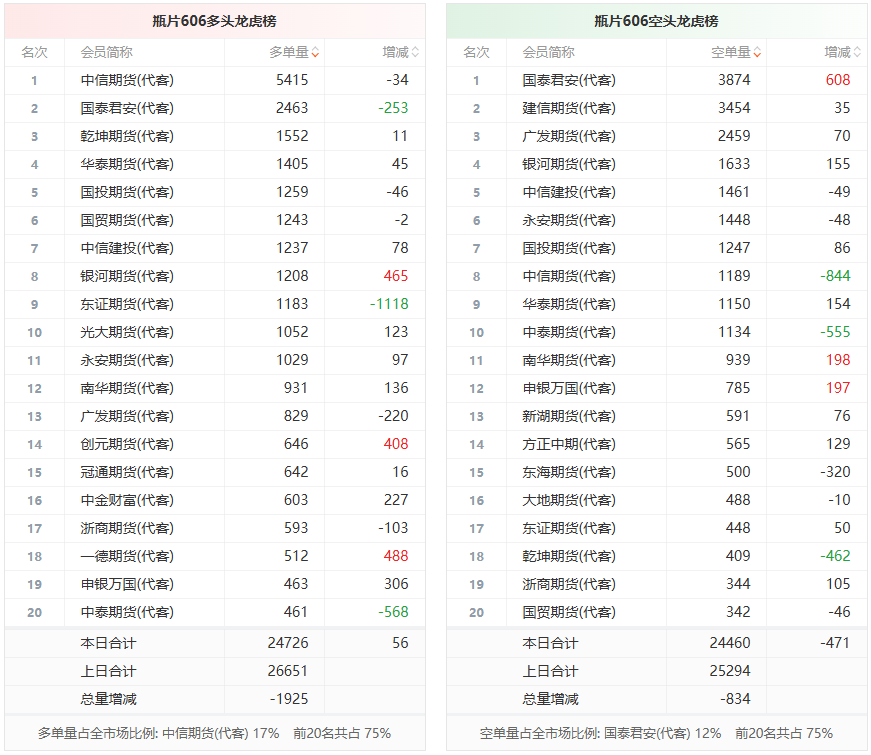871x755 pixels.
Task: Click short table 上日合计 value 25294
Action: coord(730,671)
